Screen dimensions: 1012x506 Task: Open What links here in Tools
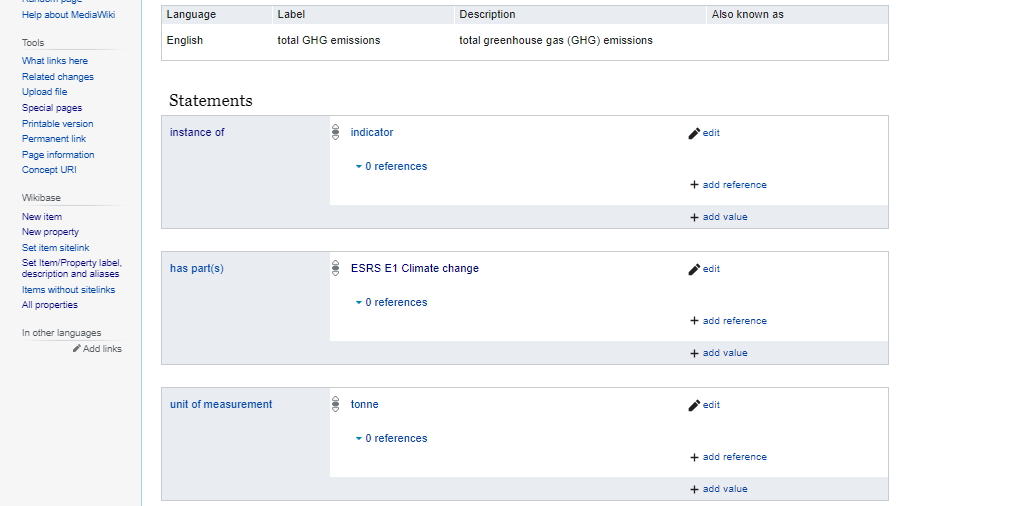[55, 61]
